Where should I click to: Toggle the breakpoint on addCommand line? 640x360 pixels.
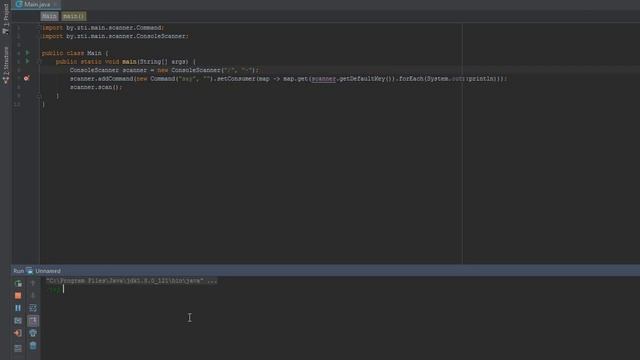(27, 78)
